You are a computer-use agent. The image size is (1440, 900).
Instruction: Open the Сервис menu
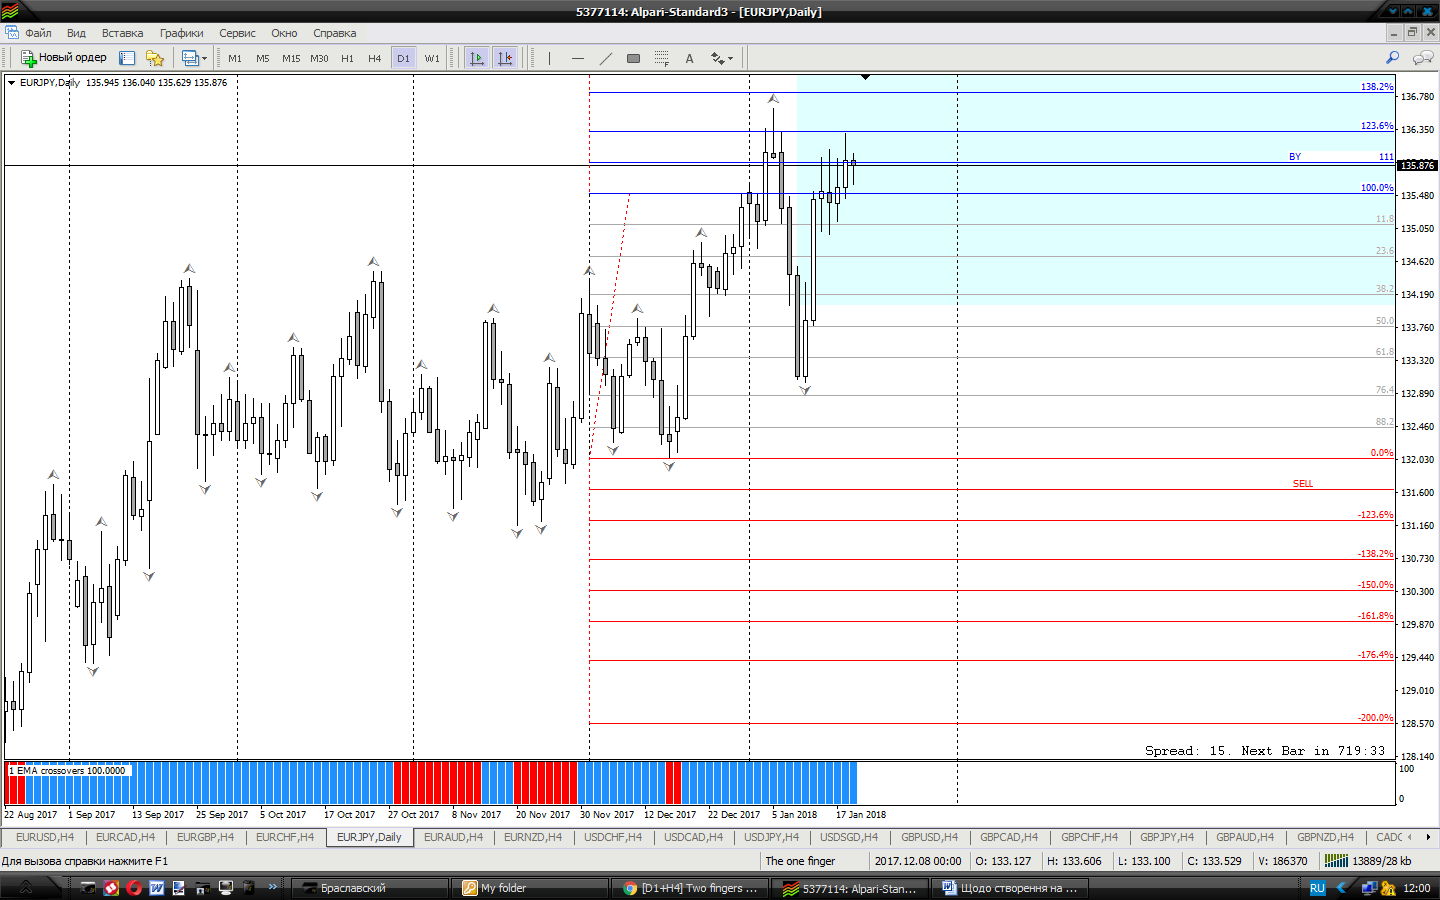click(x=237, y=33)
